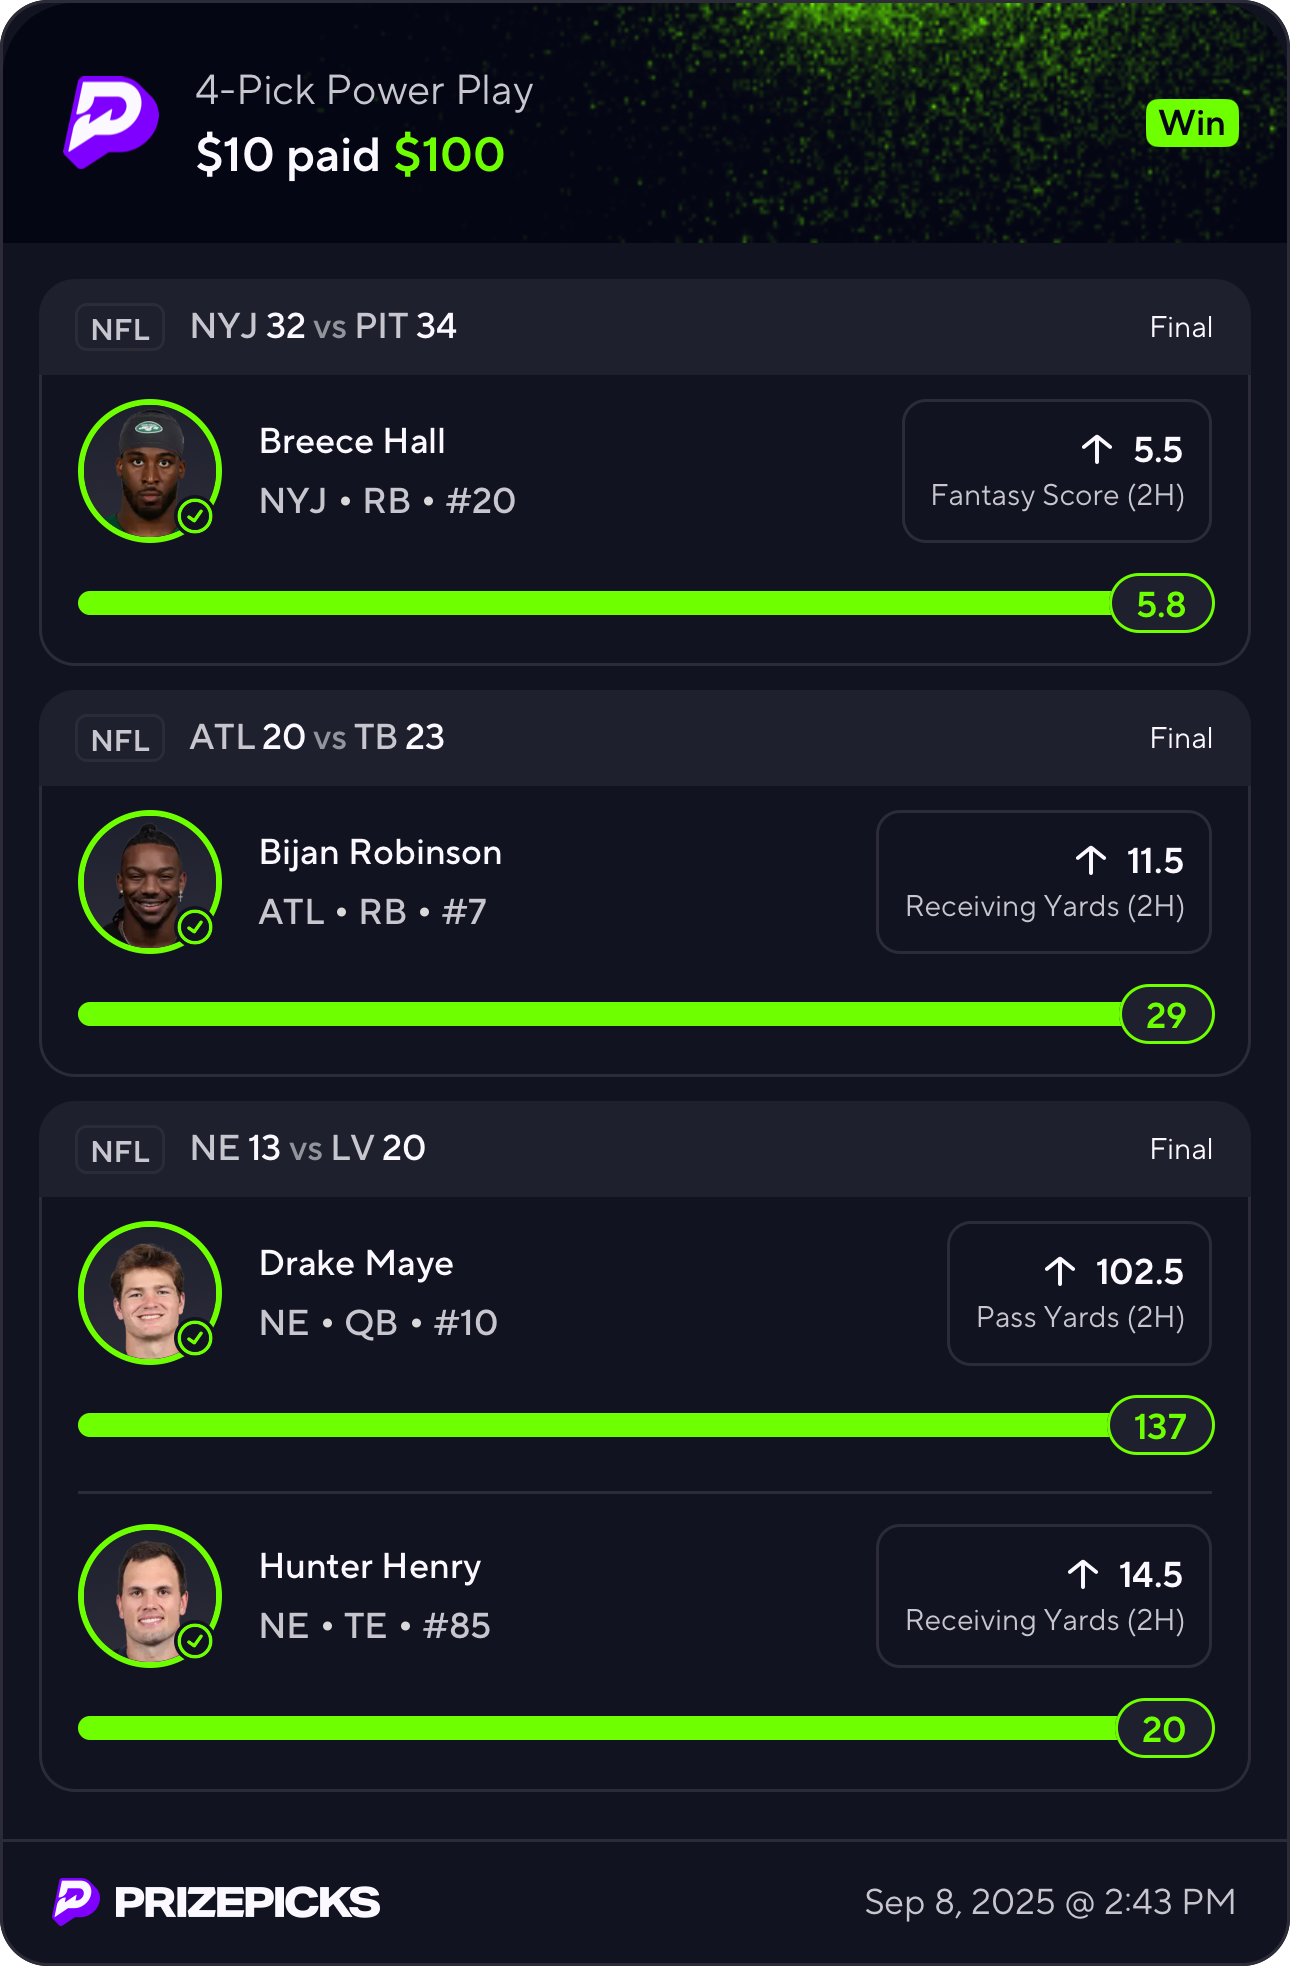
Task: Click the up arrow beside 5.5 Fantasy Score
Action: click(x=1097, y=449)
